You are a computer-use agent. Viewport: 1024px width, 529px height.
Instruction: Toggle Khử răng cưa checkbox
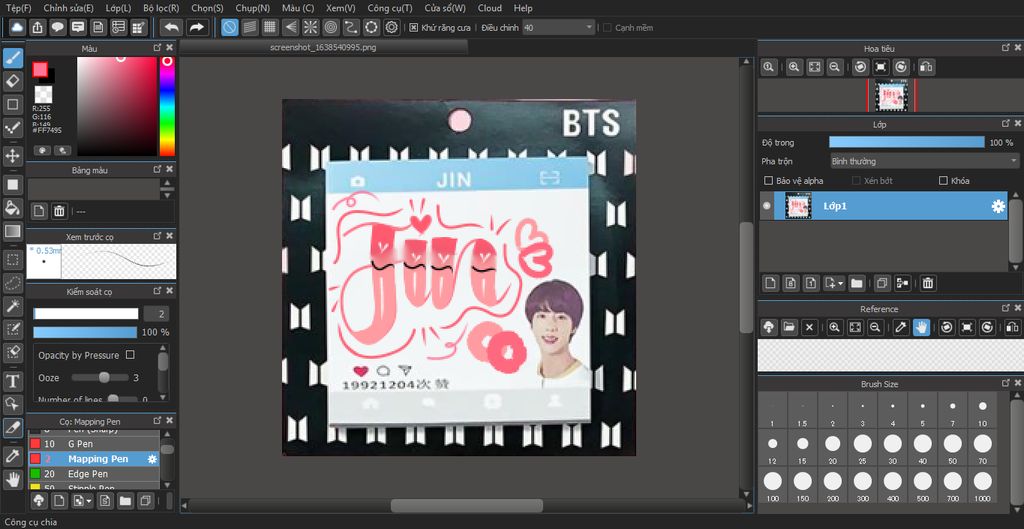(x=413, y=27)
